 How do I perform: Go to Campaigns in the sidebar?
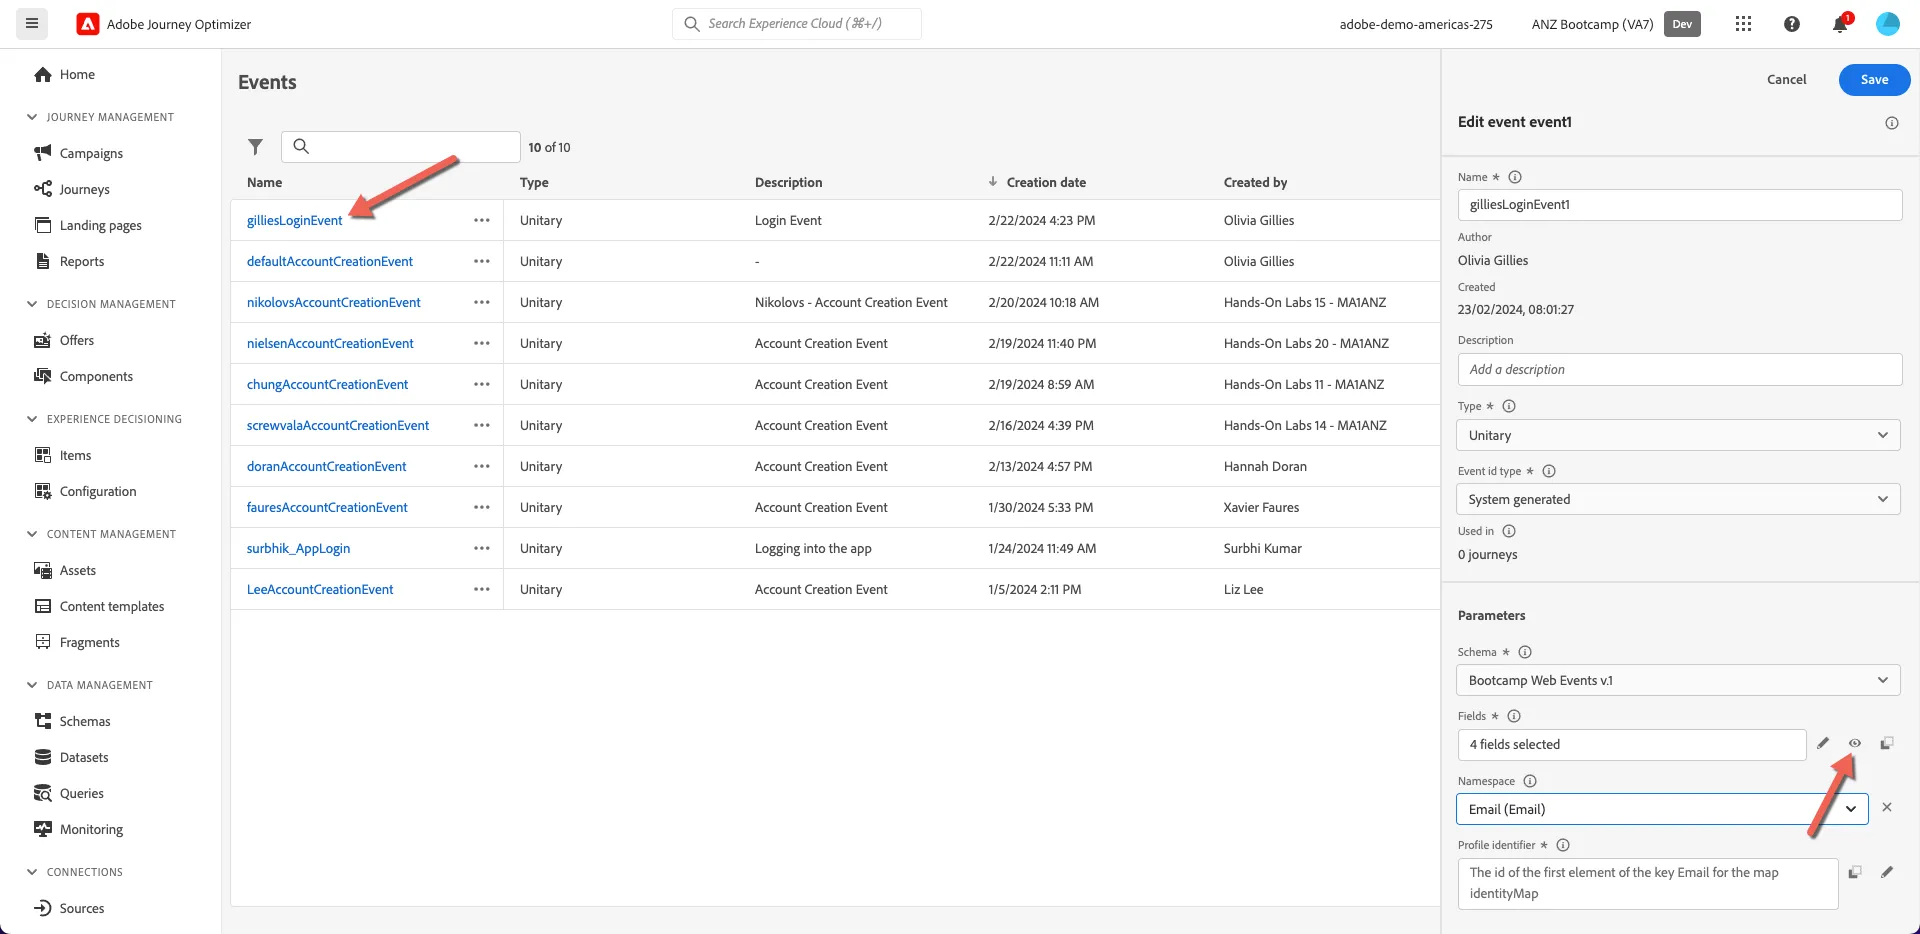(x=91, y=153)
